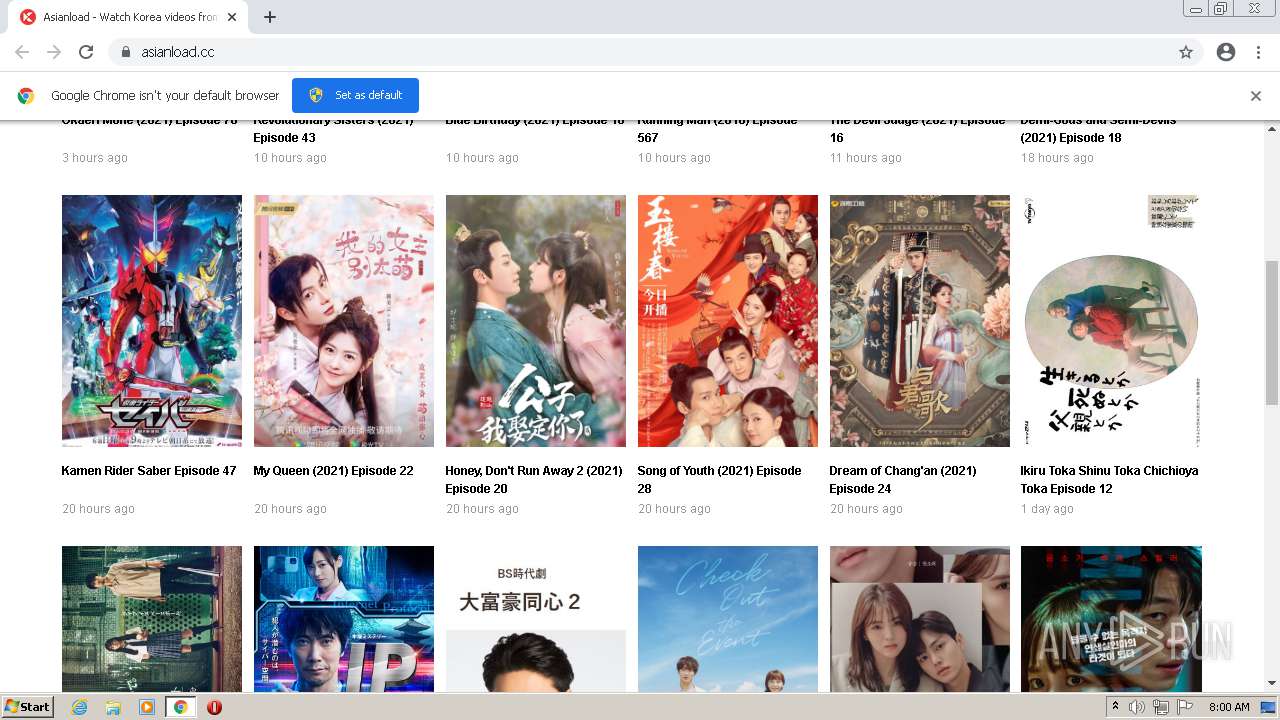Switch to Chrome in the taskbar
The height and width of the screenshot is (720, 1280).
(181, 707)
